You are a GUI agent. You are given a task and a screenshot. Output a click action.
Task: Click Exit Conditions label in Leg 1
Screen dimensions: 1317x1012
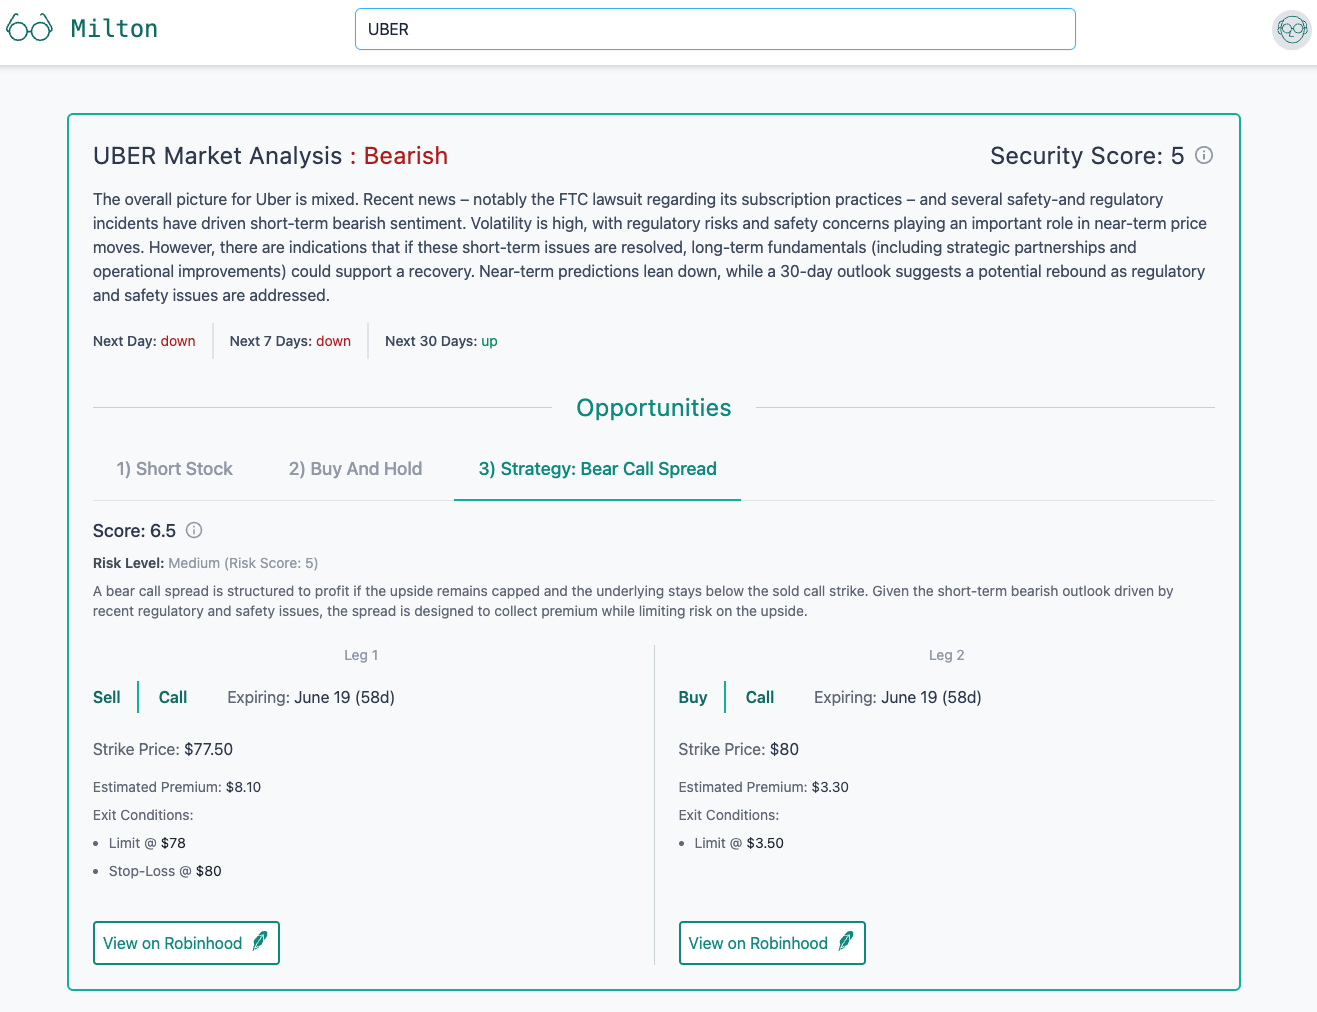coord(143,815)
